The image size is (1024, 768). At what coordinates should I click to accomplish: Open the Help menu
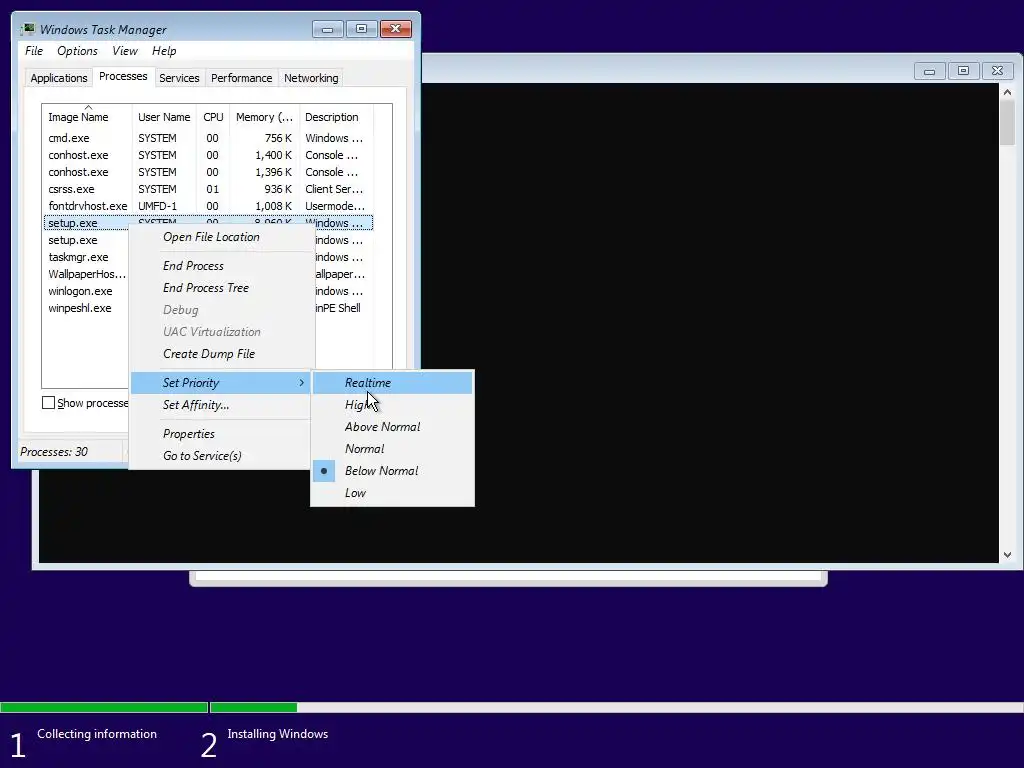point(164,51)
